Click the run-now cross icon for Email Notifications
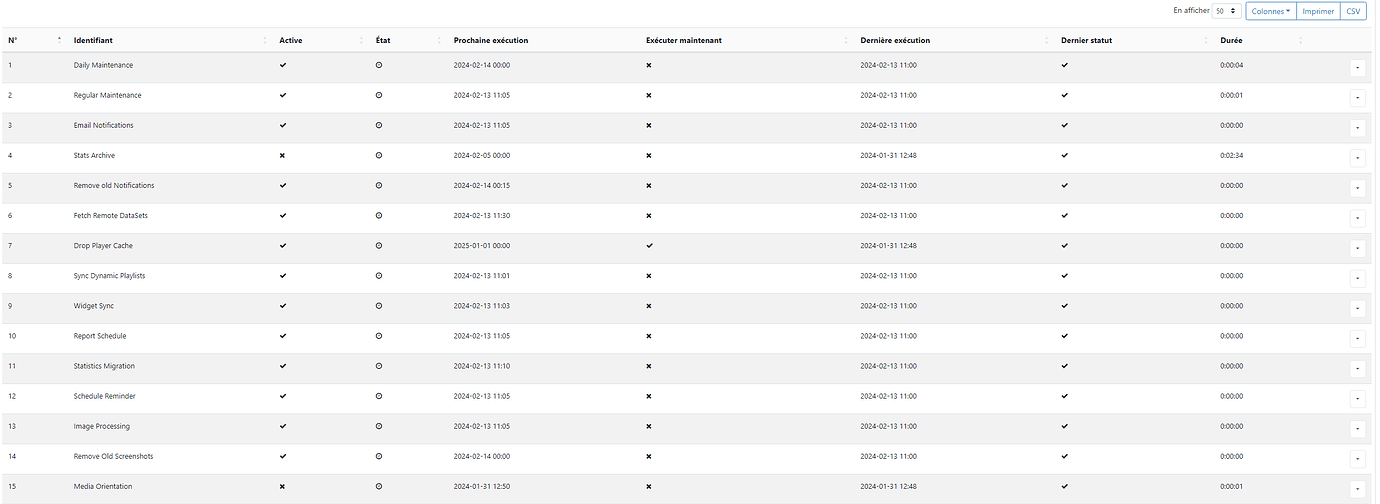 tap(650, 126)
